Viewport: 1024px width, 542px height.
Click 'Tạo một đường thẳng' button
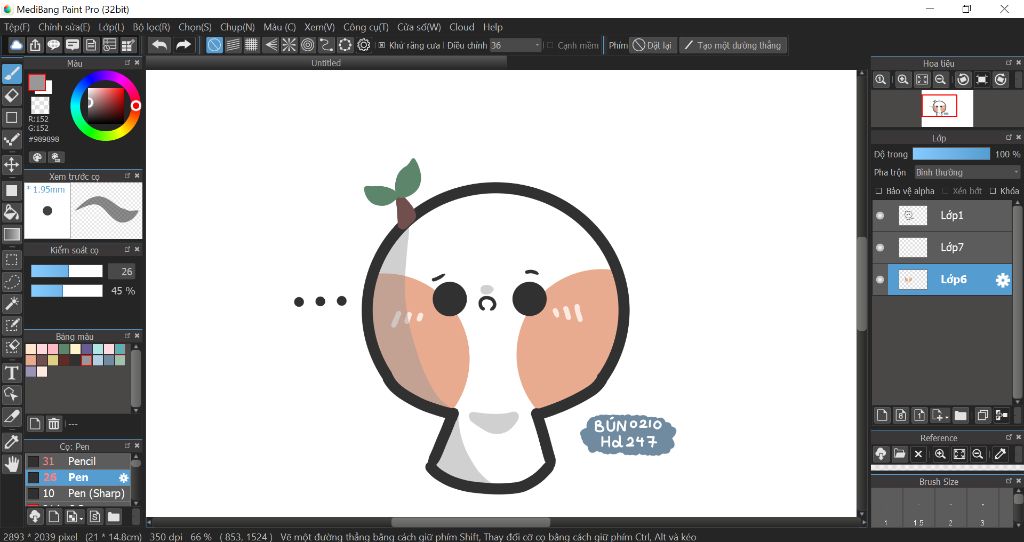pyautogui.click(x=733, y=45)
